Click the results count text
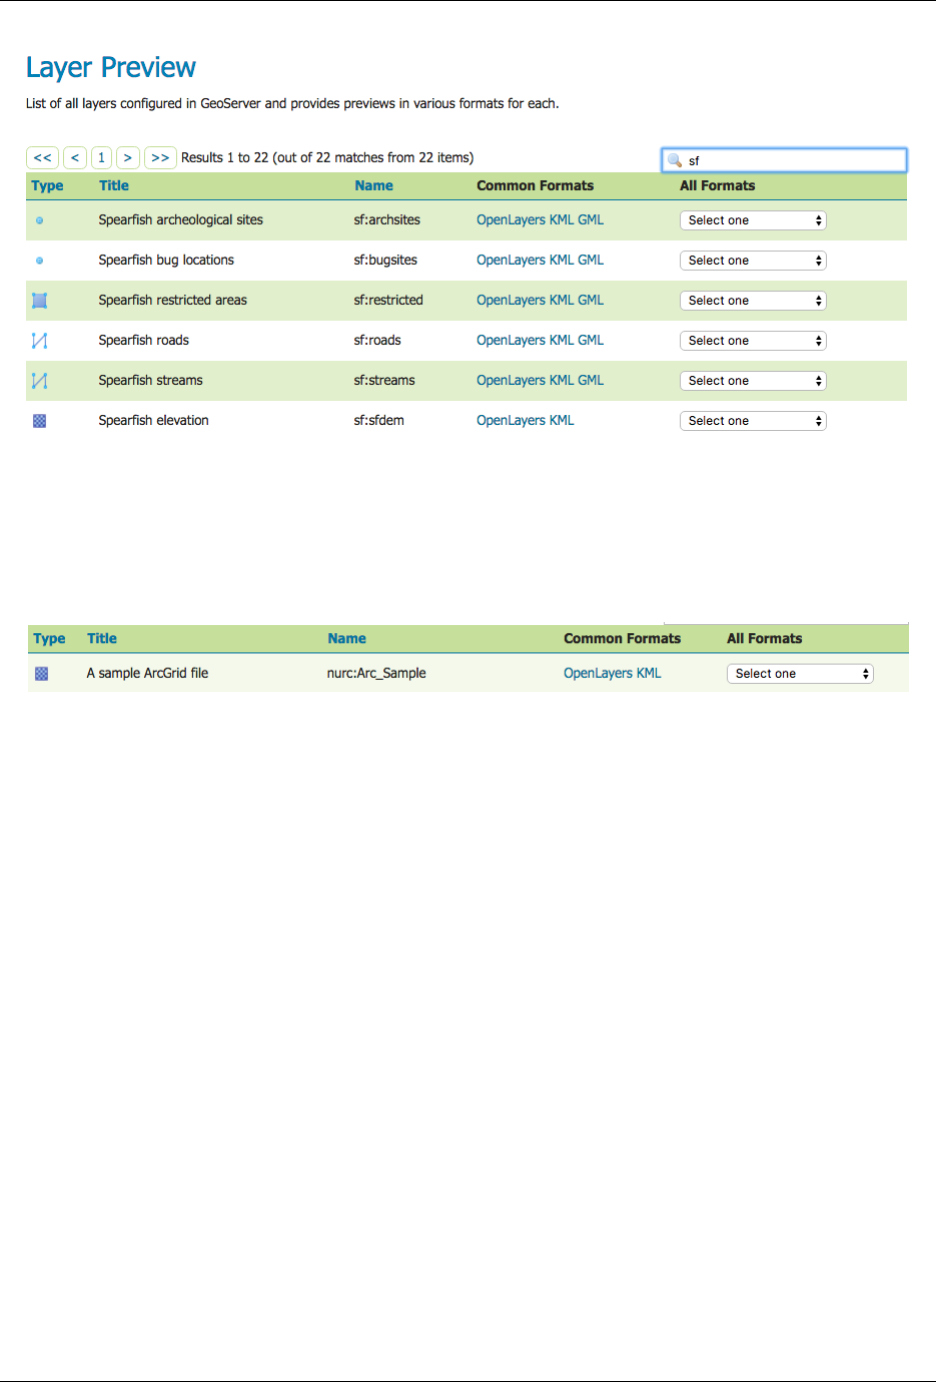This screenshot has height=1382, width=936. click(x=327, y=158)
